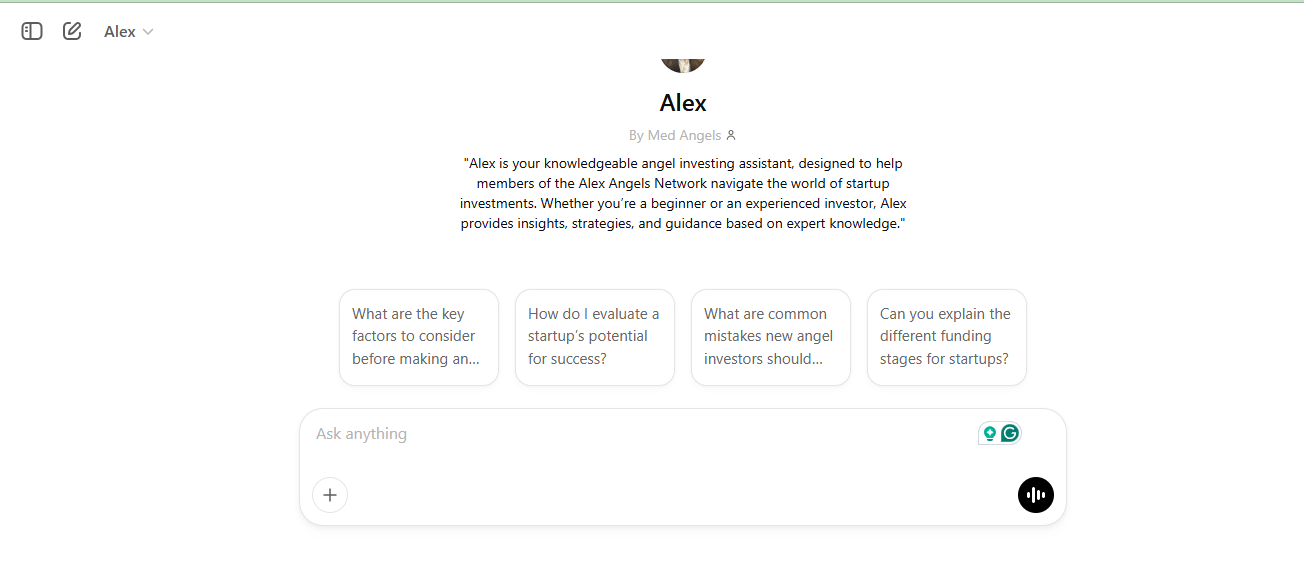
Task: Click the Grammarly lightbulb suggestions icon
Action: (x=990, y=433)
